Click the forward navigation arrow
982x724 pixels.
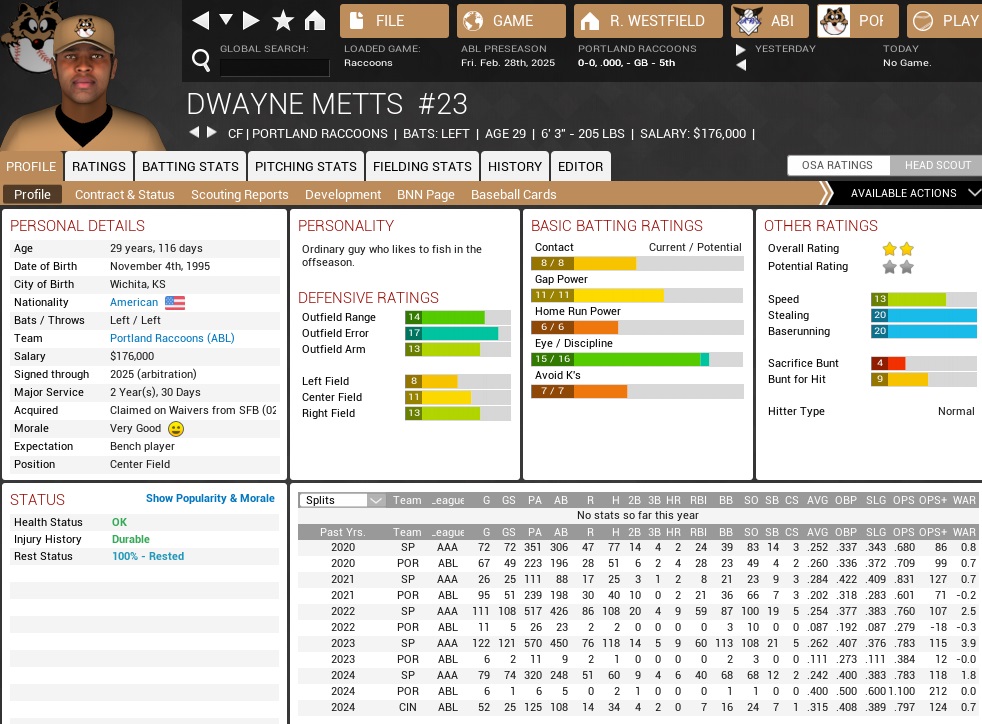(251, 21)
